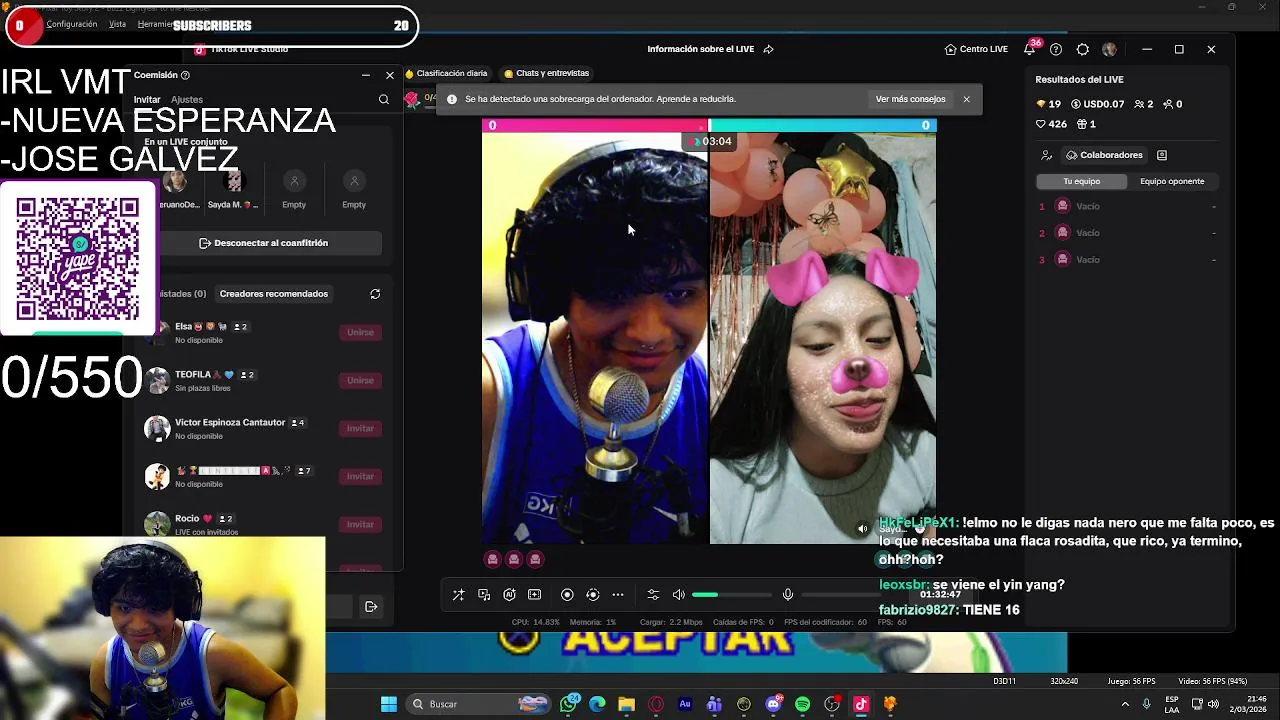Mute the speaker output icon

point(679,595)
